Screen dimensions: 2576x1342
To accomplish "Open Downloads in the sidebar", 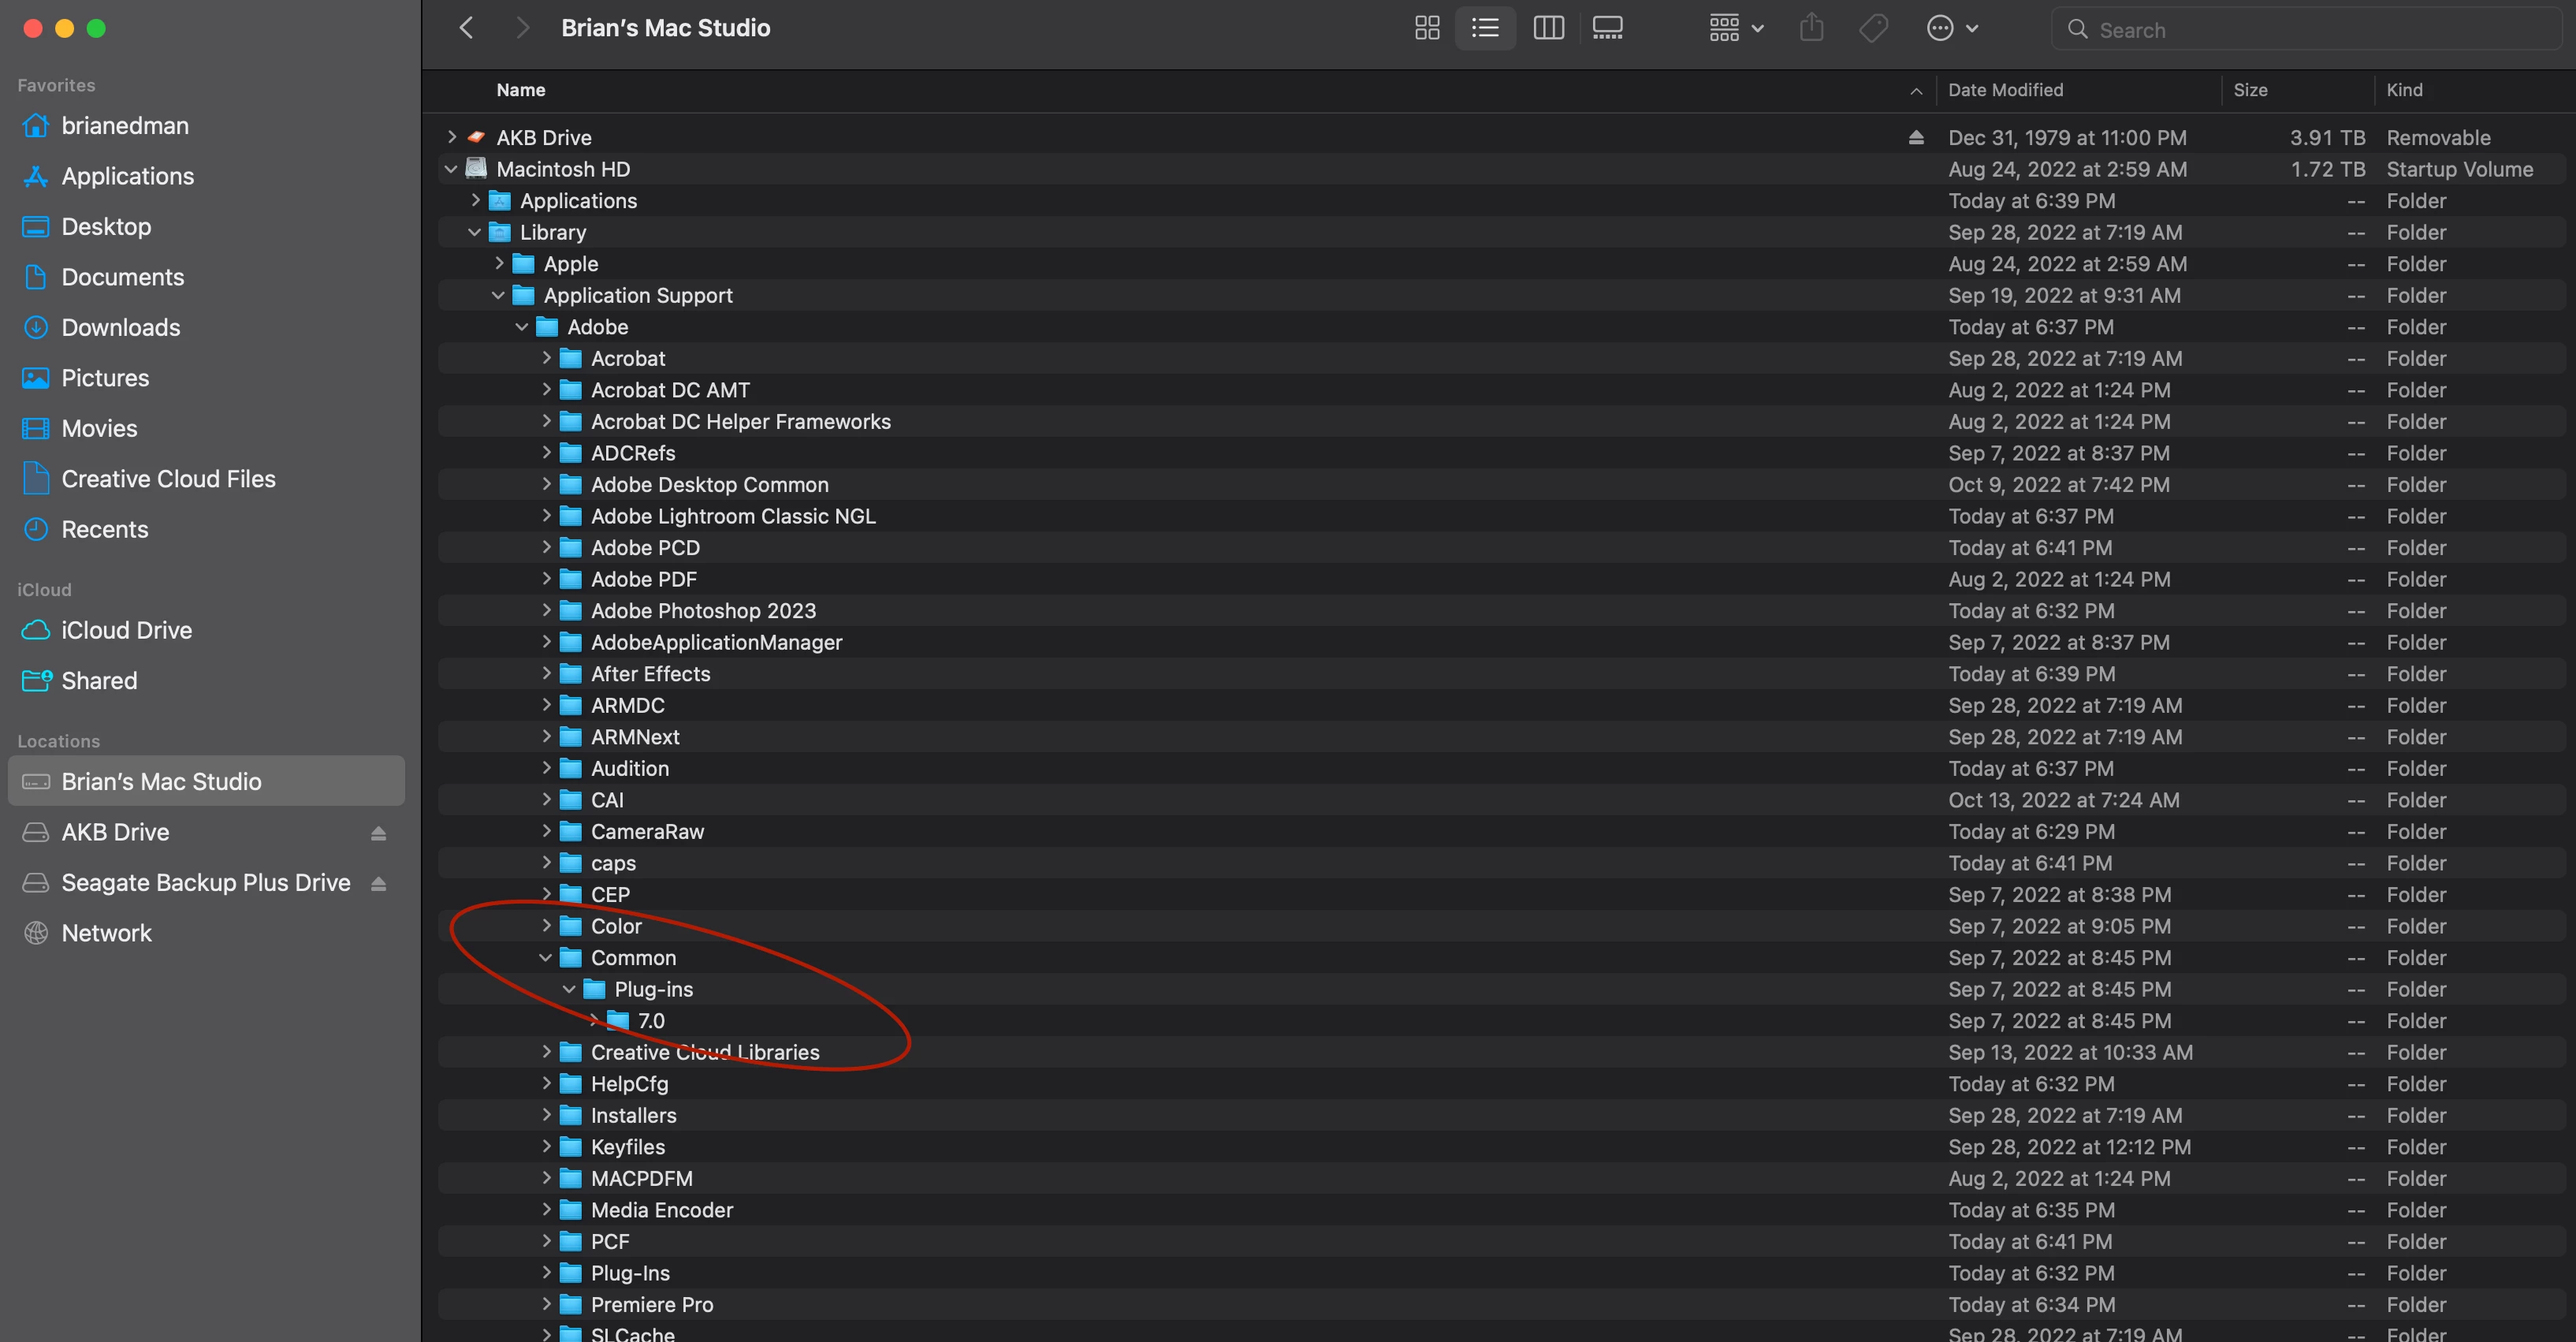I will (120, 328).
